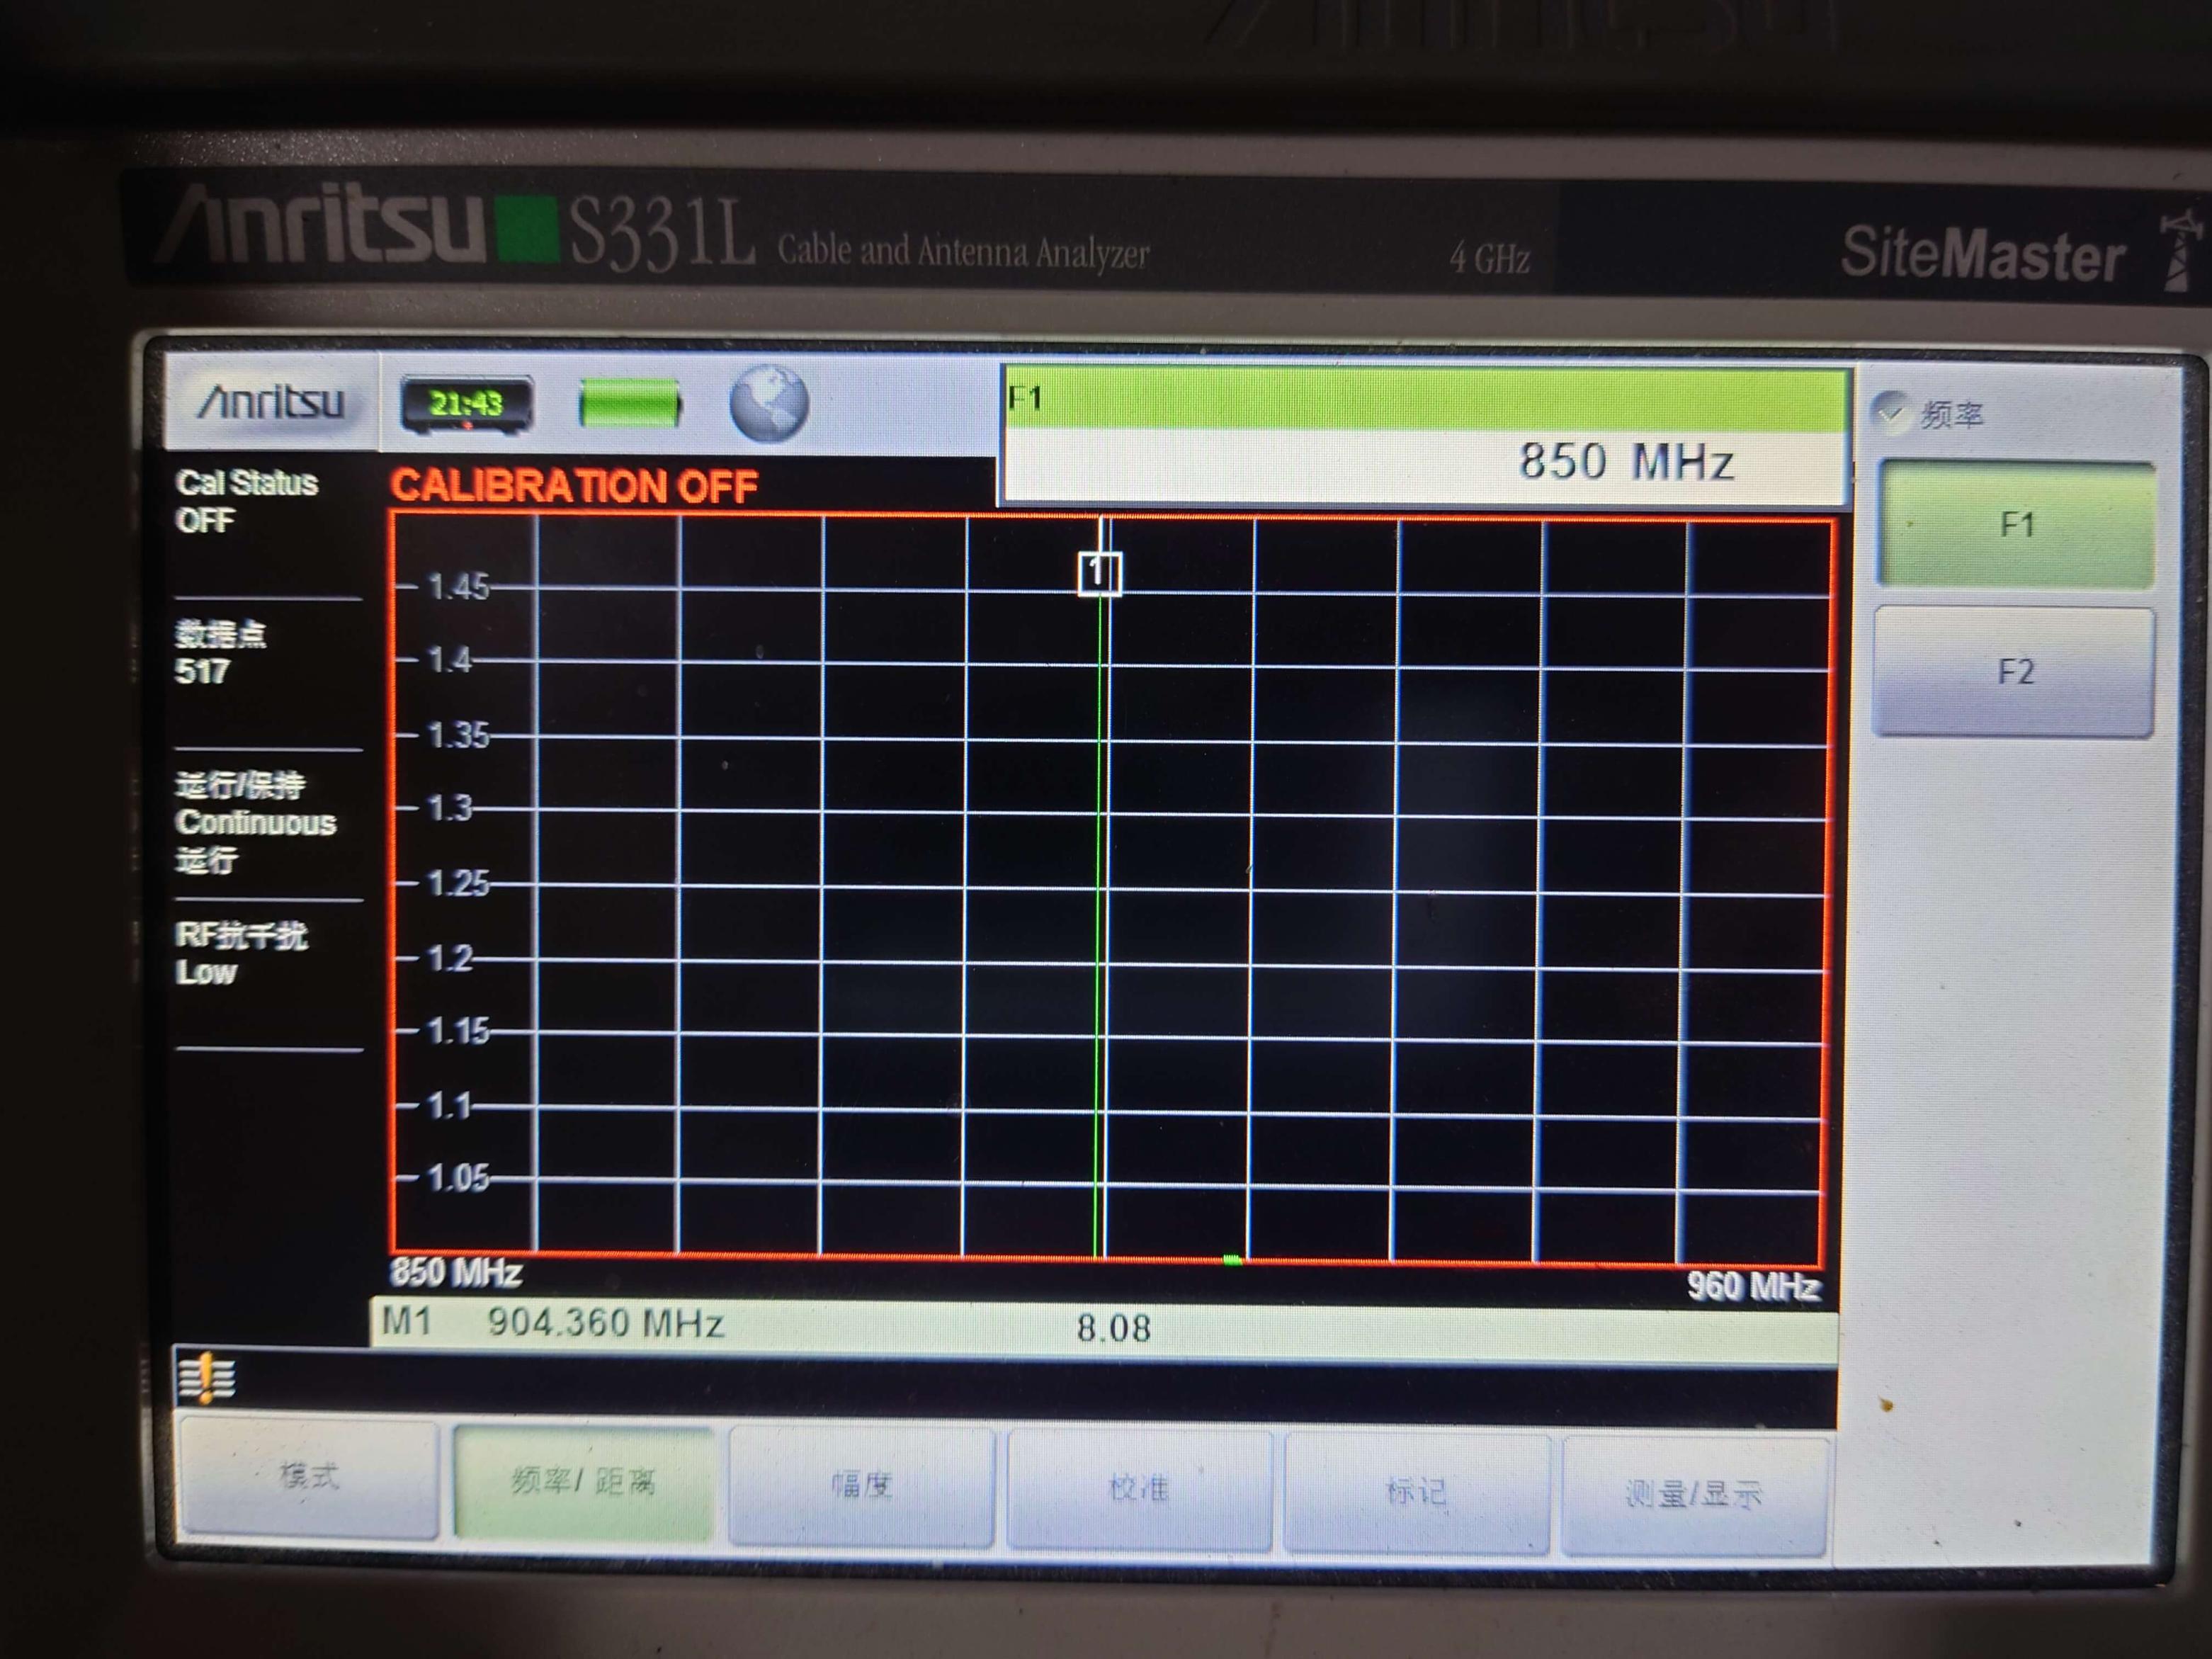Select the marker 1 box on trace

click(x=1099, y=573)
